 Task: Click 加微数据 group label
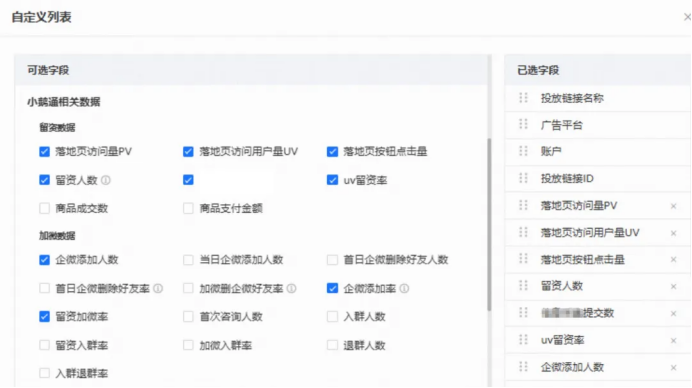pyautogui.click(x=57, y=236)
